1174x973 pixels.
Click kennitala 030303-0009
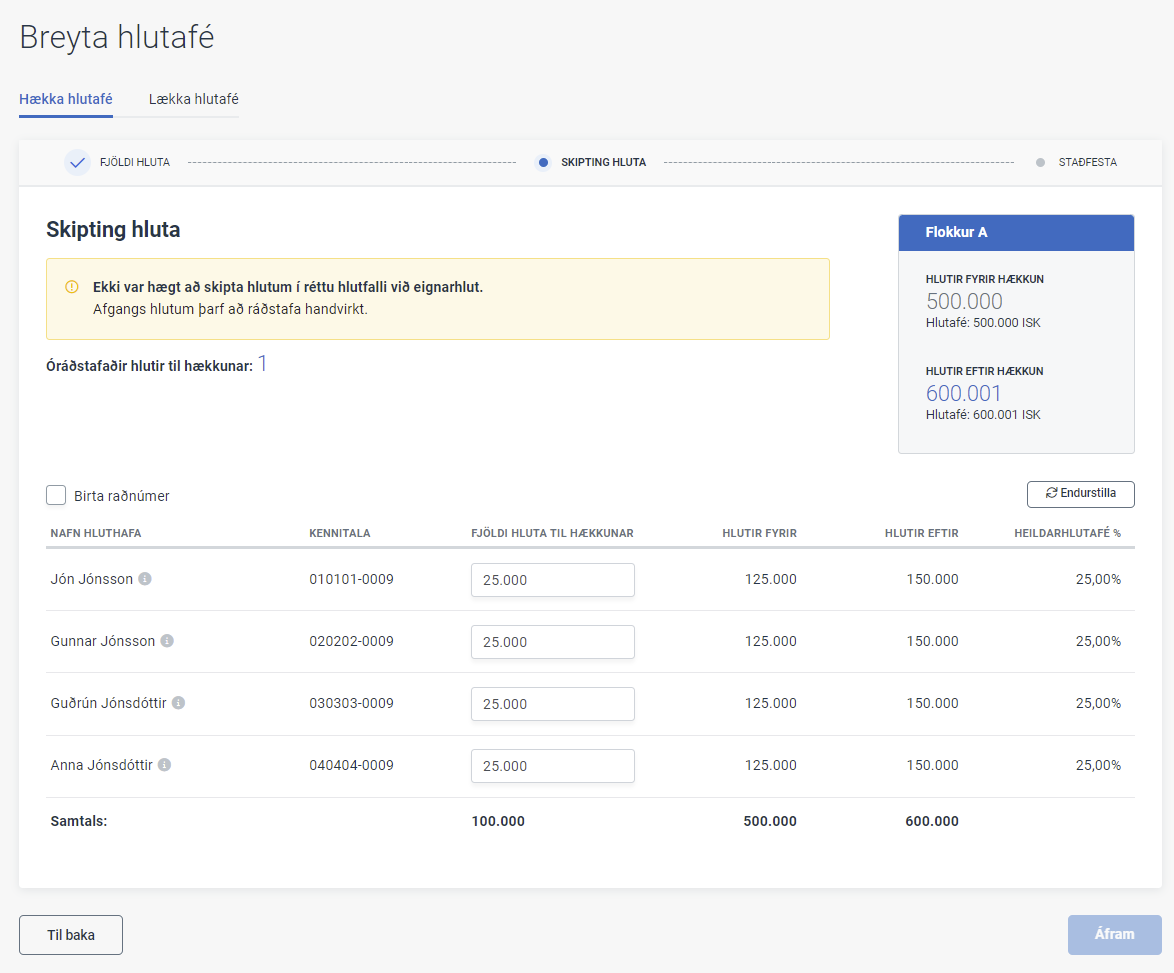point(351,704)
